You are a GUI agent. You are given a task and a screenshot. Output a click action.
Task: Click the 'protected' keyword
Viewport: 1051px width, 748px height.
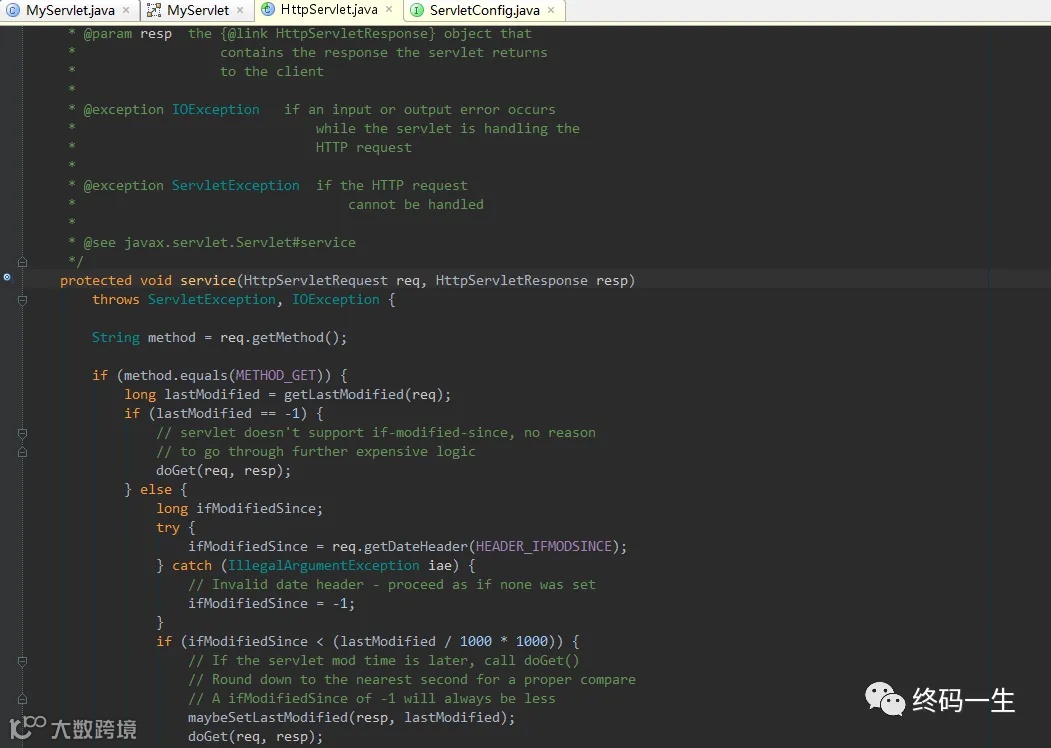(x=96, y=280)
